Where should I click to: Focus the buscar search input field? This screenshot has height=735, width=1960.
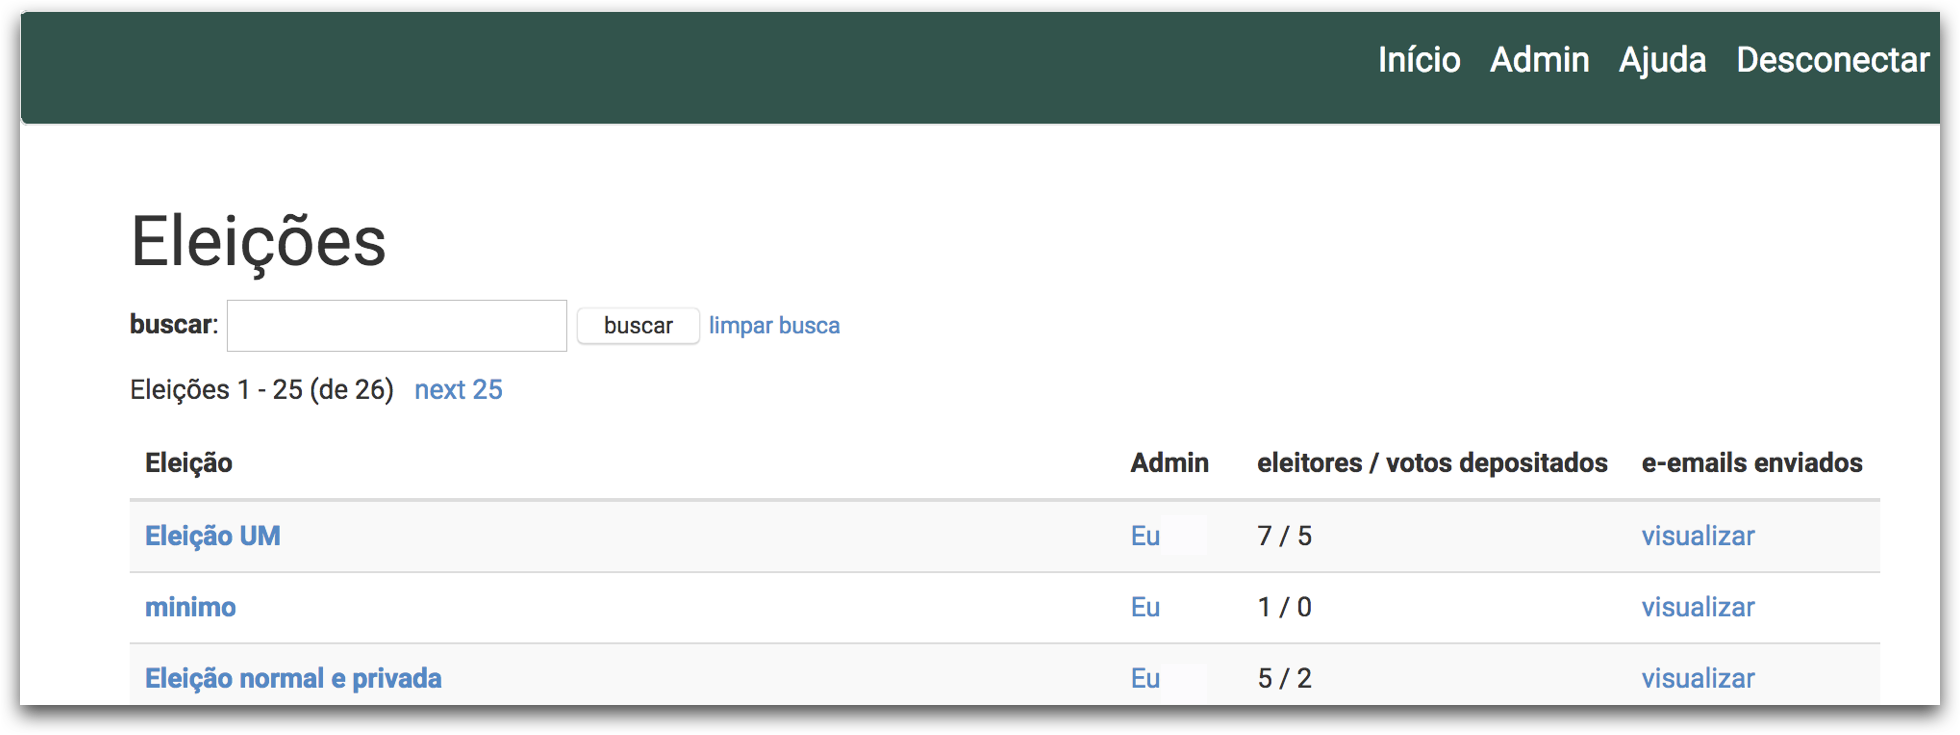(x=397, y=326)
